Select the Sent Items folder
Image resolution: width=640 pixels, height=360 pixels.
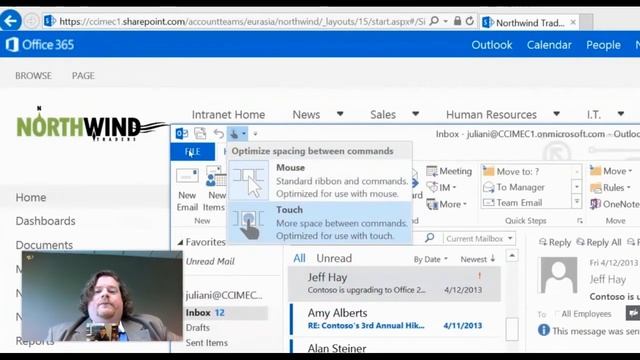(x=207, y=343)
